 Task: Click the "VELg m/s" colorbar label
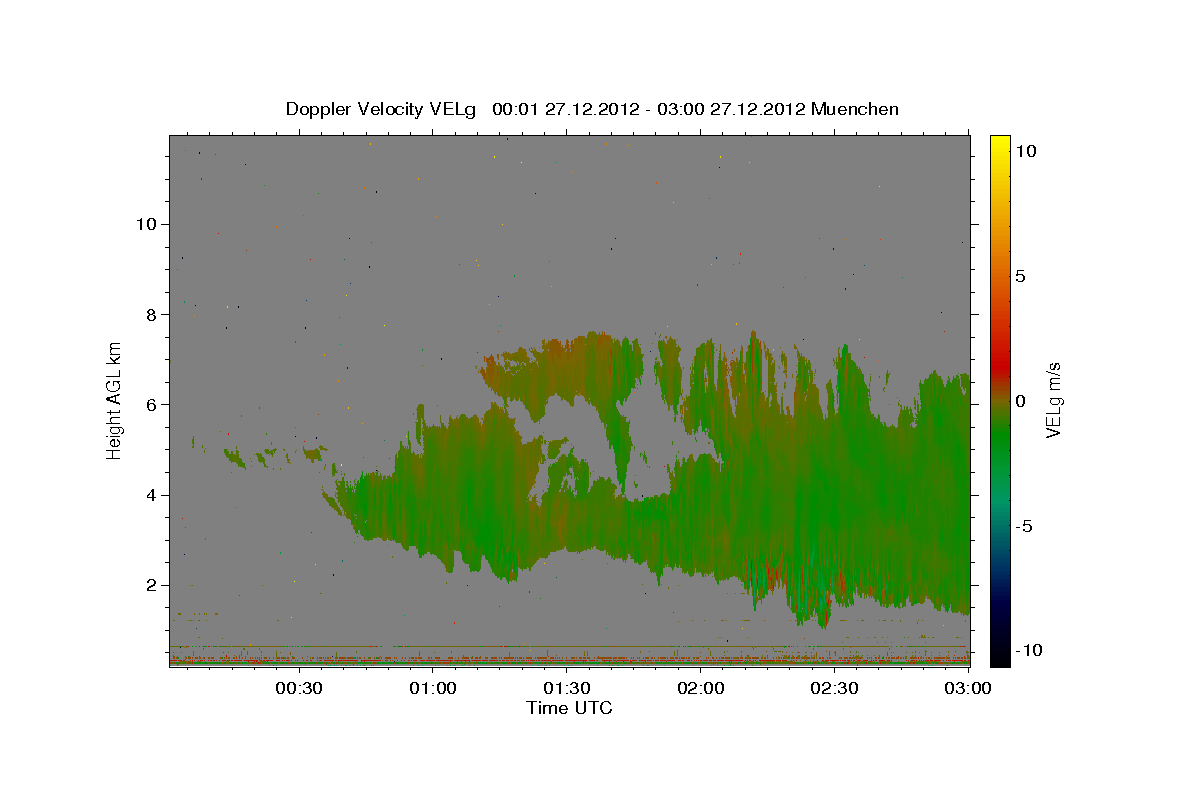pos(1053,400)
